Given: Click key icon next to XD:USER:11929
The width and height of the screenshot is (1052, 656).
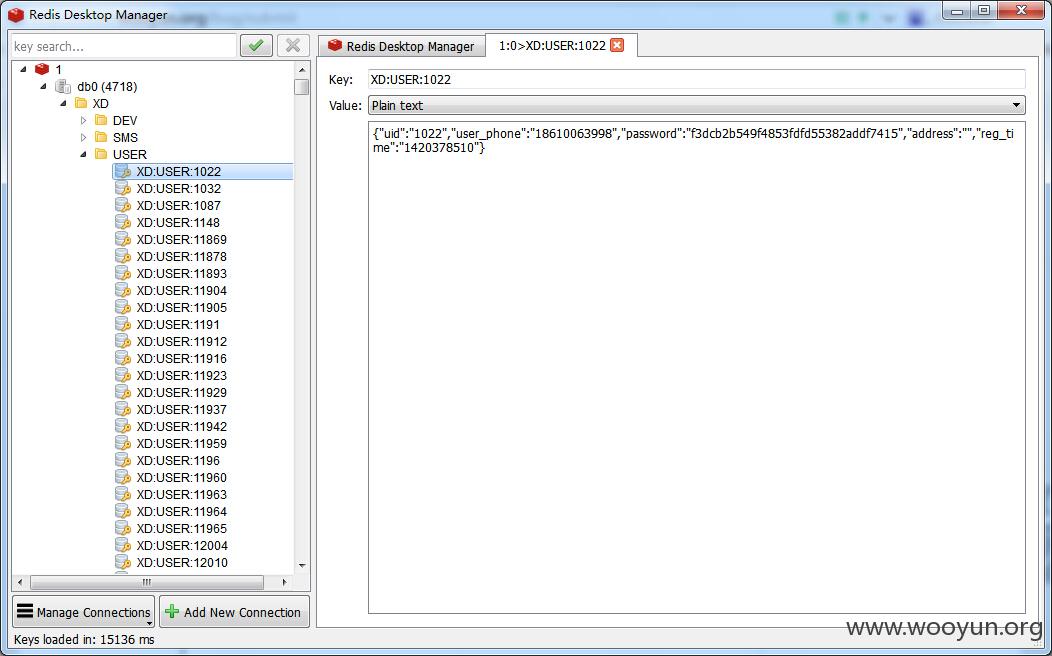Looking at the screenshot, I should tap(123, 392).
